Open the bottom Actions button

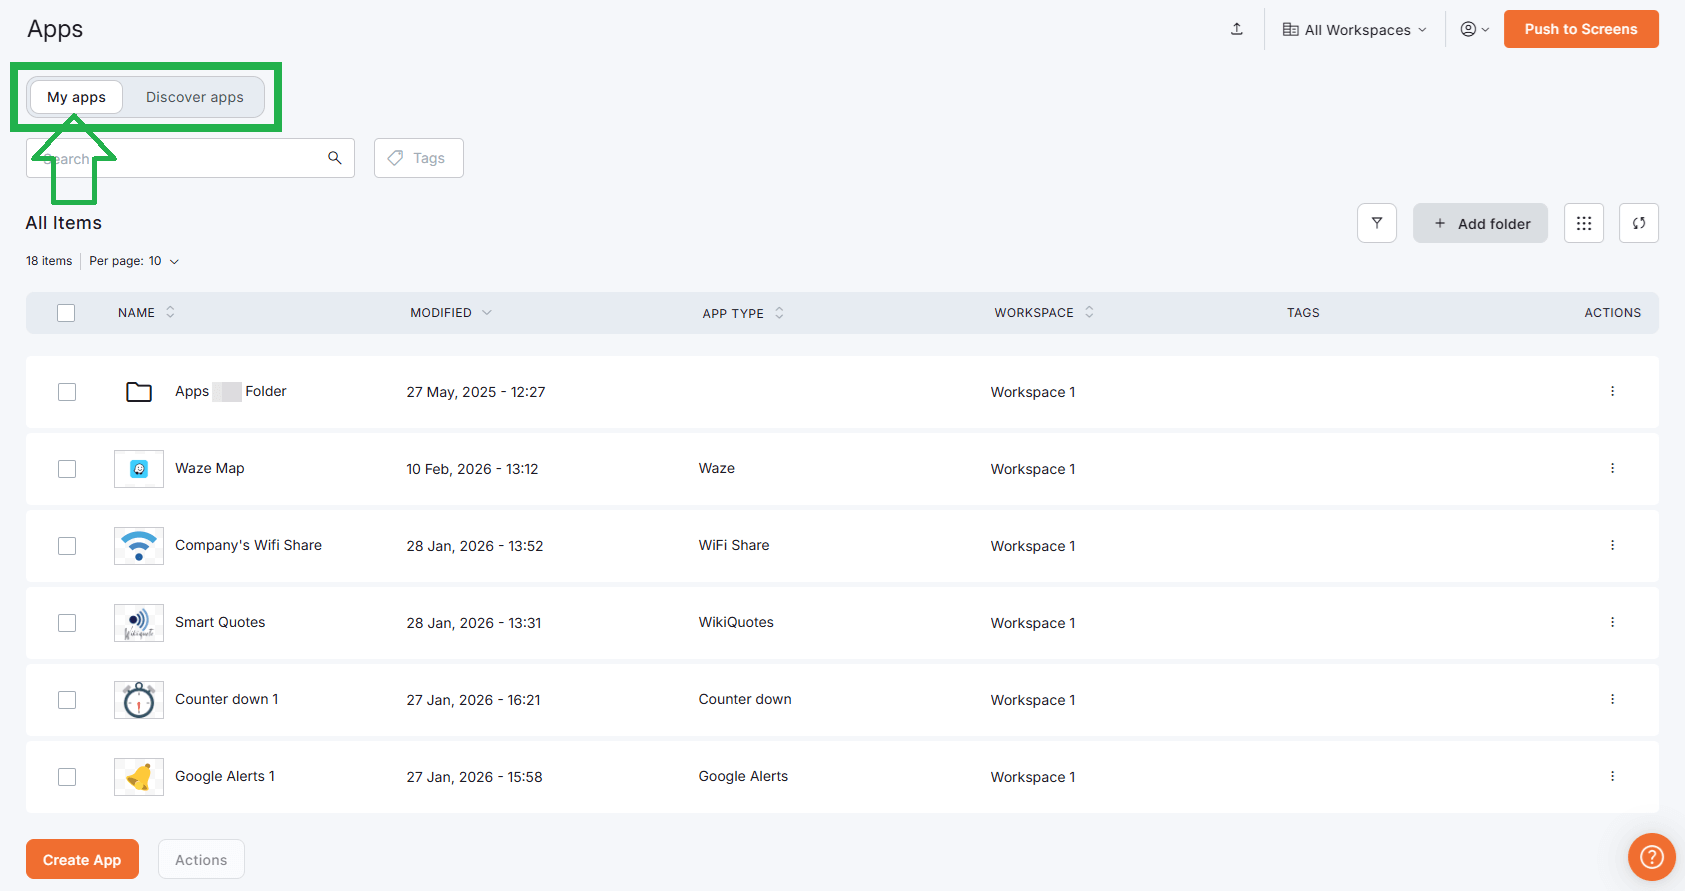201,859
